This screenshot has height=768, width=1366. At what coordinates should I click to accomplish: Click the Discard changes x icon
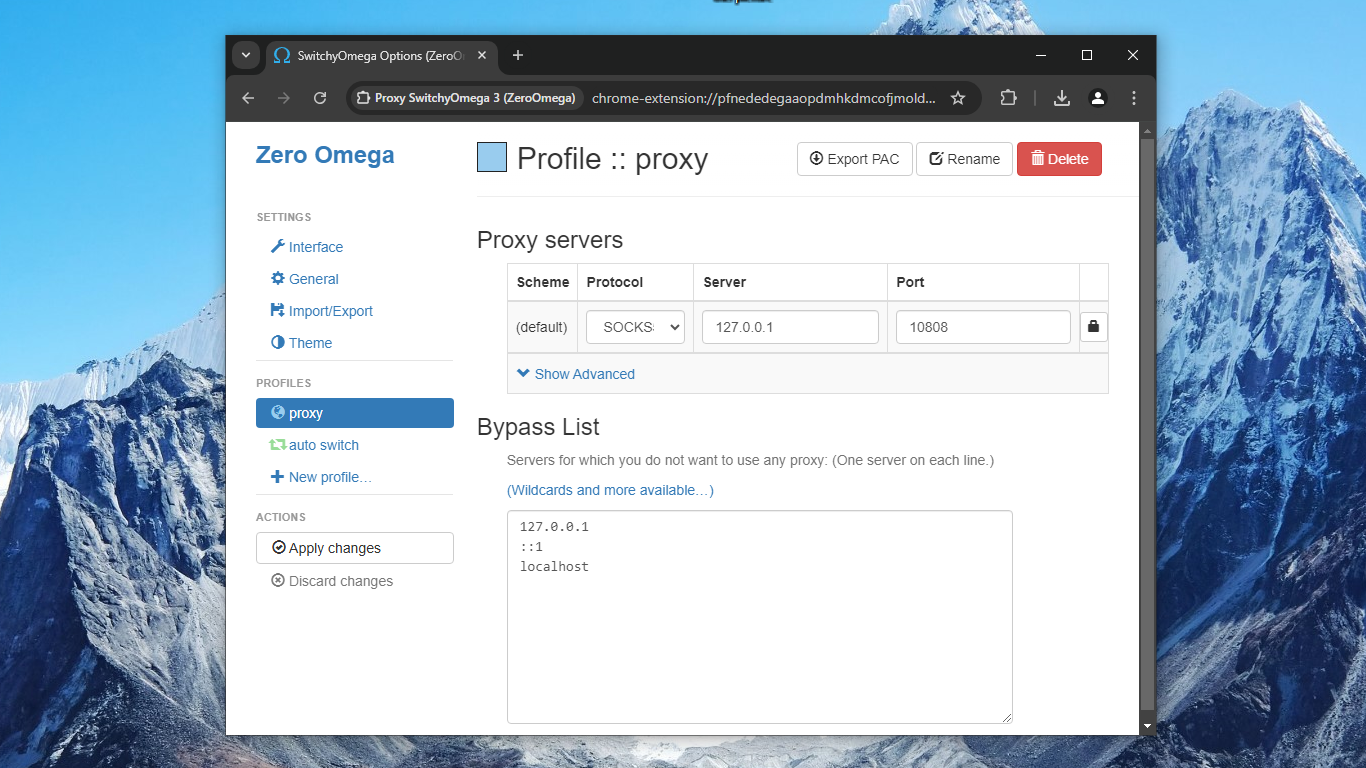[x=278, y=581]
